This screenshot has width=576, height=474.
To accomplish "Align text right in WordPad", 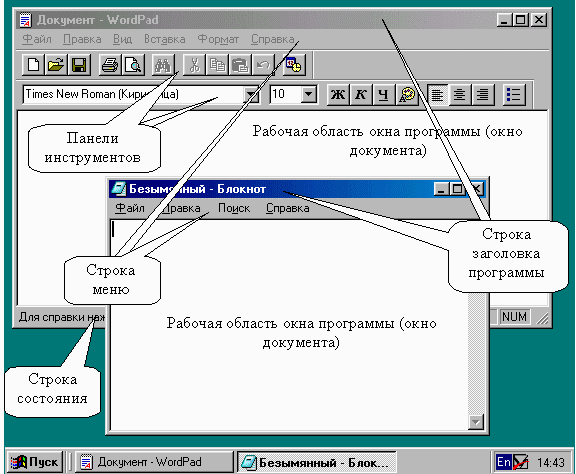I will [x=483, y=94].
